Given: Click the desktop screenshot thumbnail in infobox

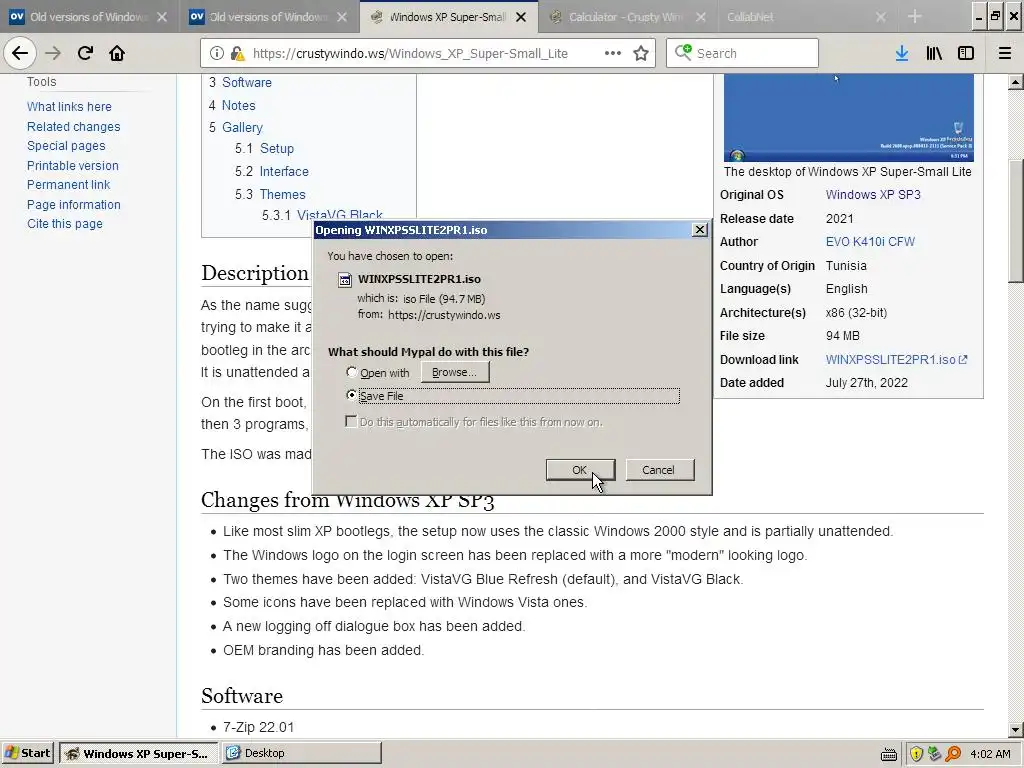Looking at the screenshot, I should pyautogui.click(x=848, y=118).
